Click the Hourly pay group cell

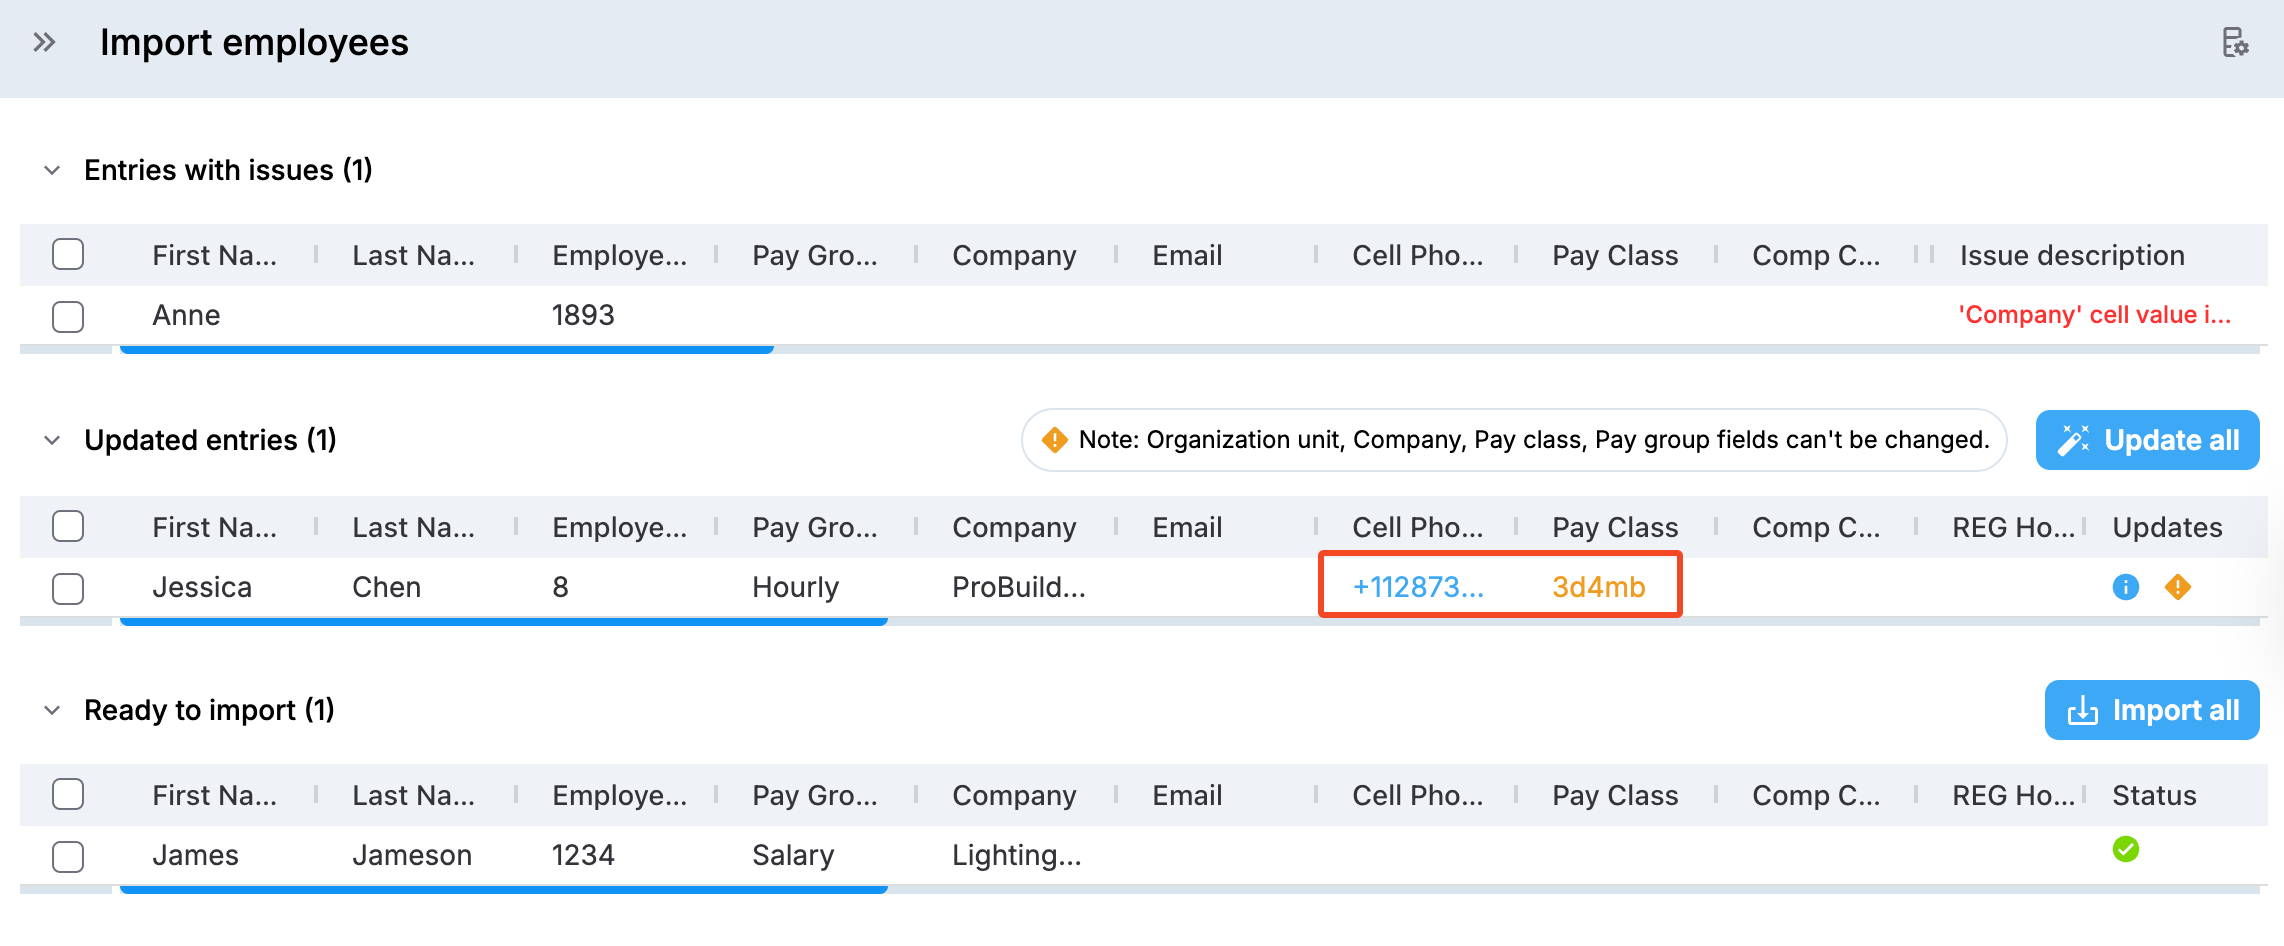[795, 587]
